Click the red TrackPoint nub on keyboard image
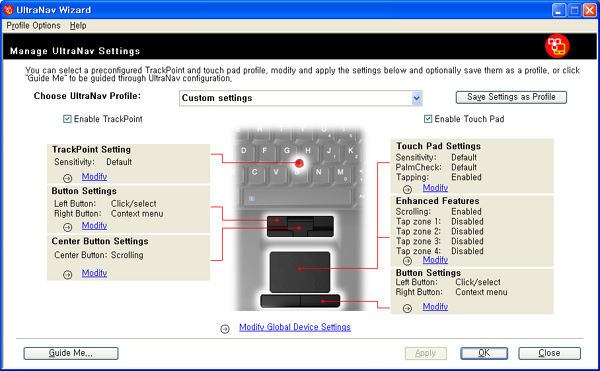Viewport: 600px width, 371px height. pyautogui.click(x=299, y=163)
